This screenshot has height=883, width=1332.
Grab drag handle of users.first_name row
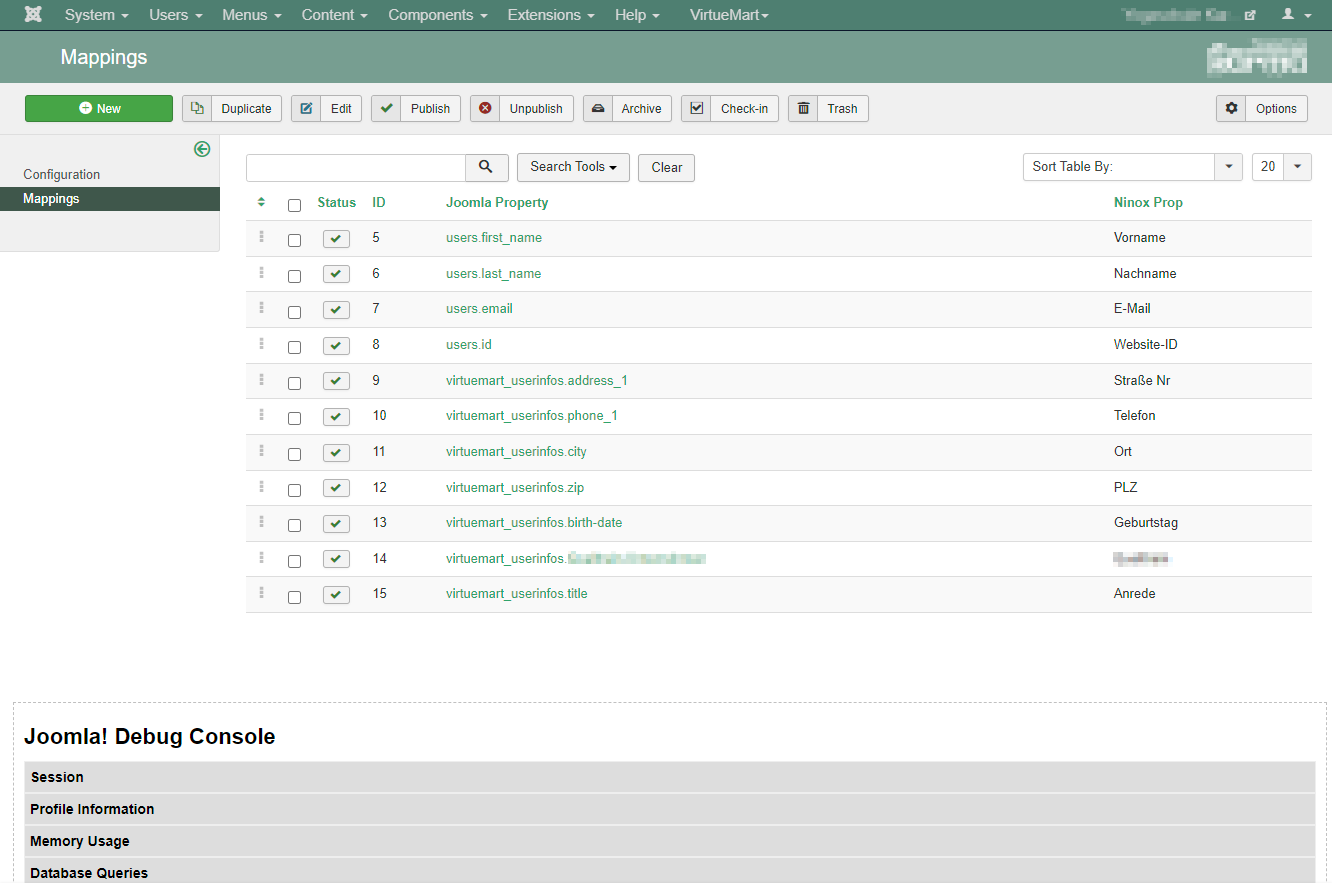pyautogui.click(x=261, y=237)
